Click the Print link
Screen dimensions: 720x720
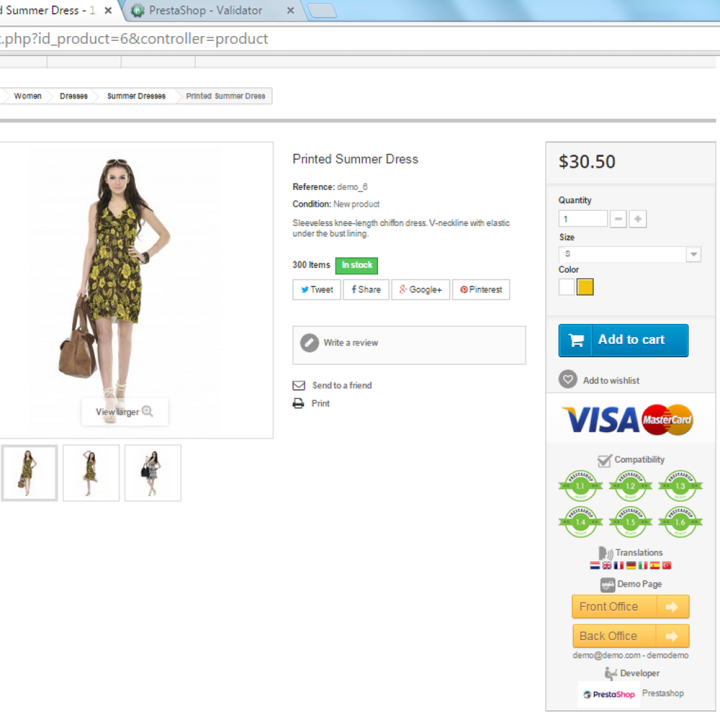321,403
